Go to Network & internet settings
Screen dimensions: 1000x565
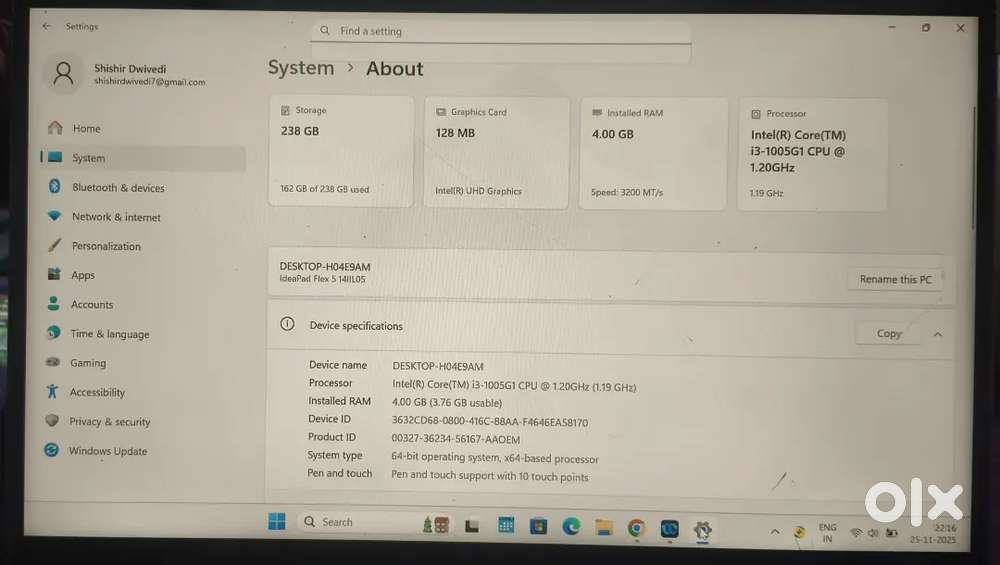115,217
